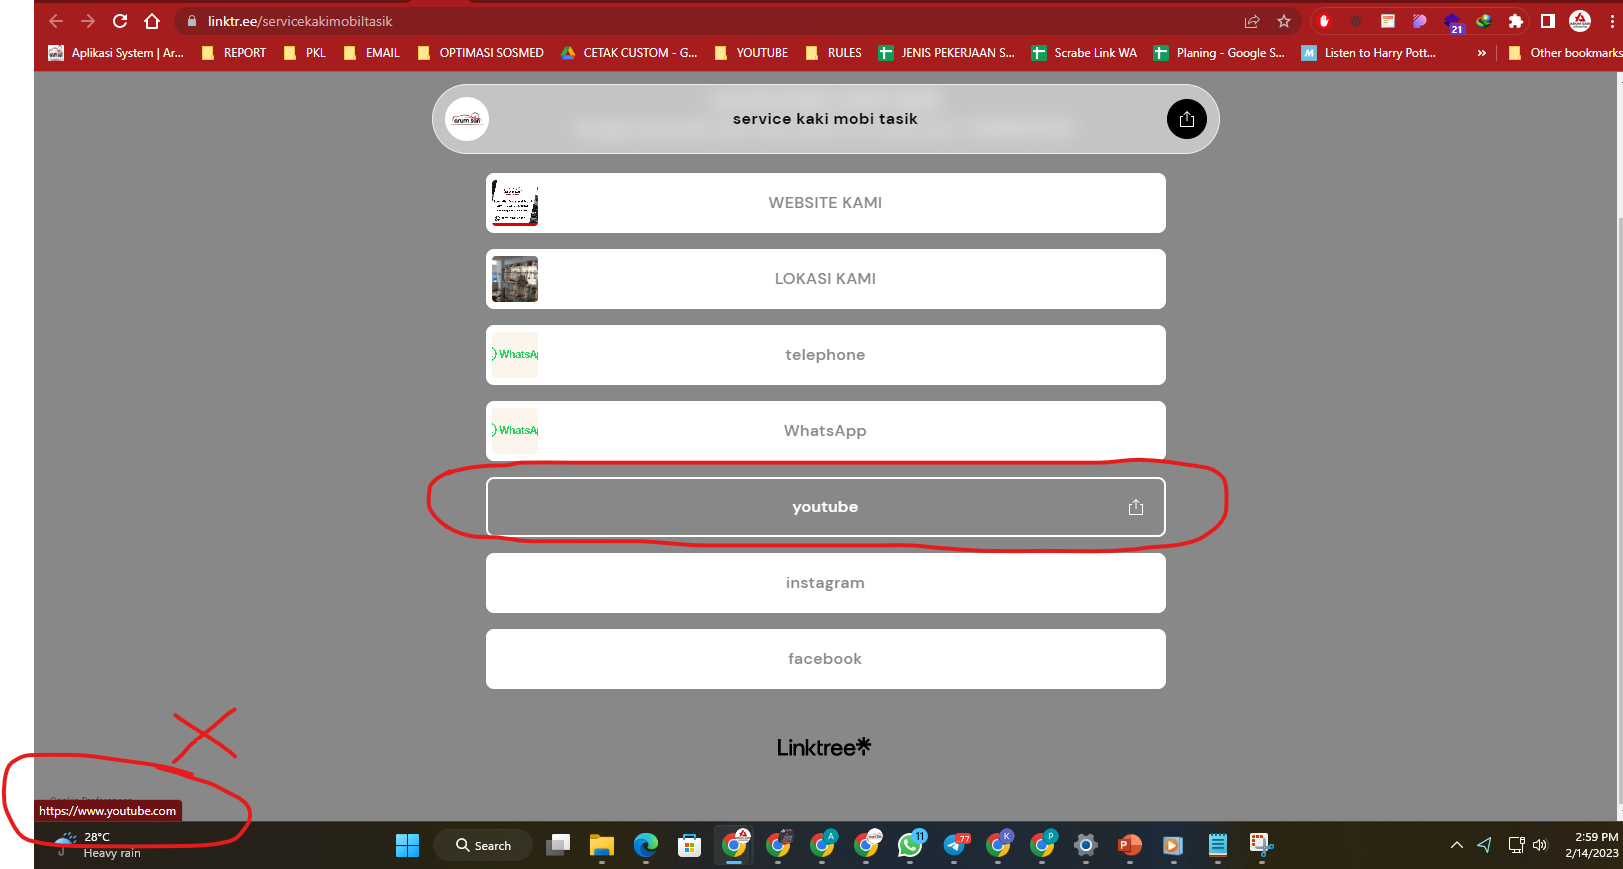This screenshot has height=869, width=1623.
Task: Click the Linktree profile avatar logo
Action: click(x=467, y=119)
